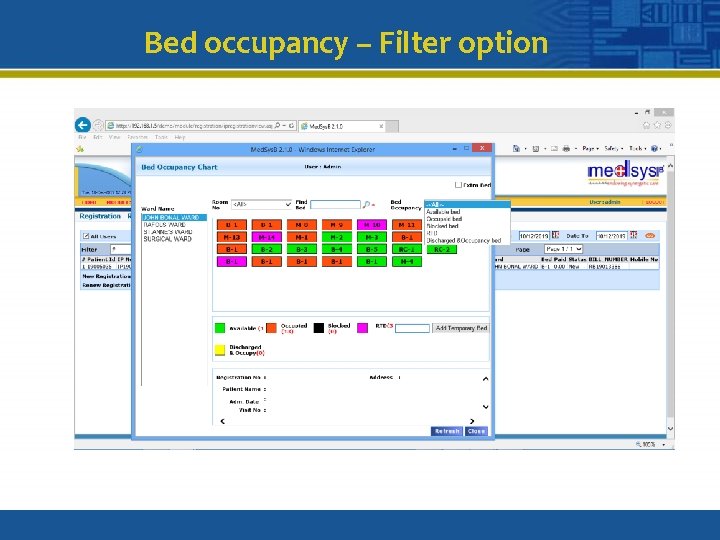
Task: Select bed M-11
Action: pos(407,225)
